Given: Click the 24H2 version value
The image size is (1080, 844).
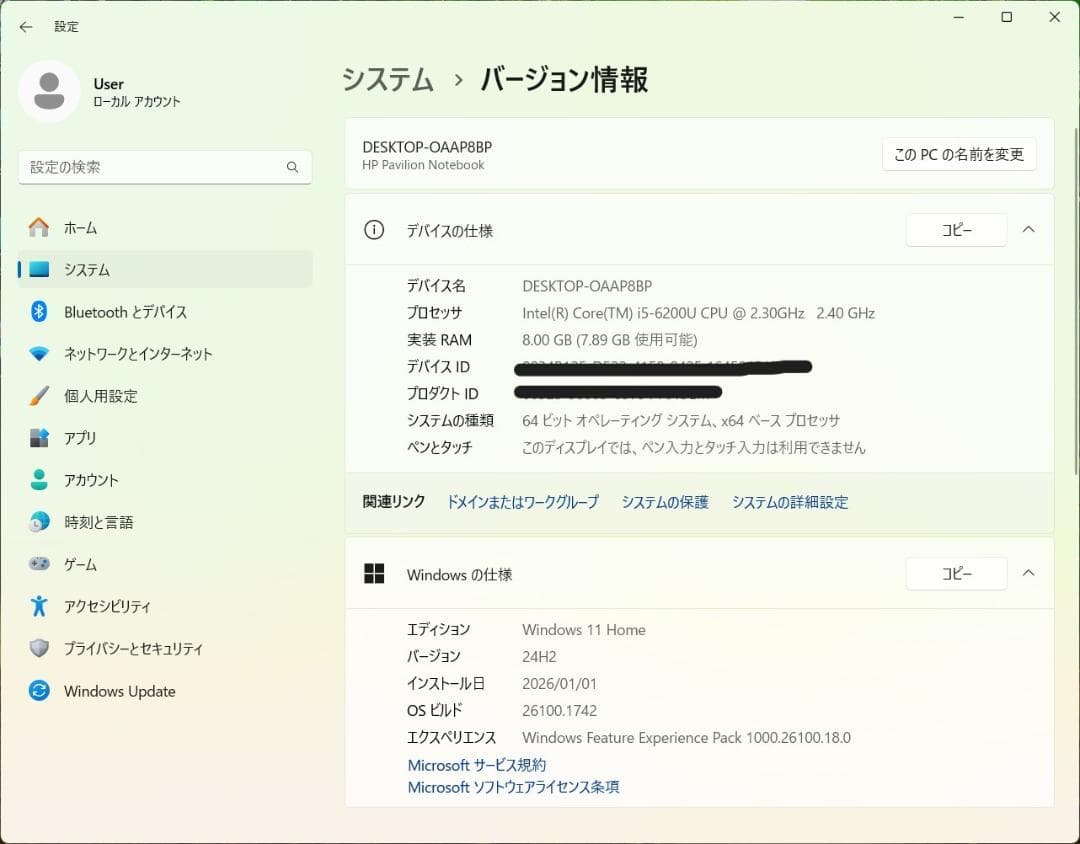Looking at the screenshot, I should 539,657.
